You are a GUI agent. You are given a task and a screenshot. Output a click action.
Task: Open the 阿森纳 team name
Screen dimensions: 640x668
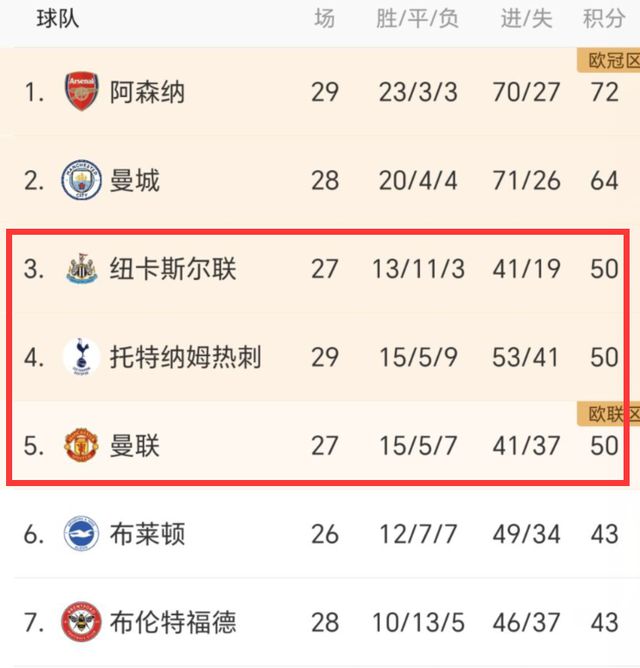pyautogui.click(x=147, y=93)
